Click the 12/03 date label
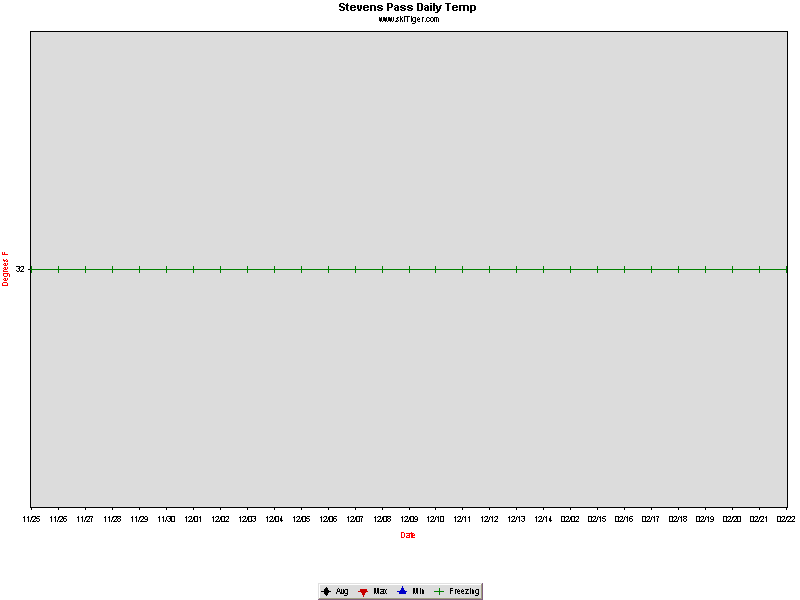The height and width of the screenshot is (600, 800). (x=247, y=519)
